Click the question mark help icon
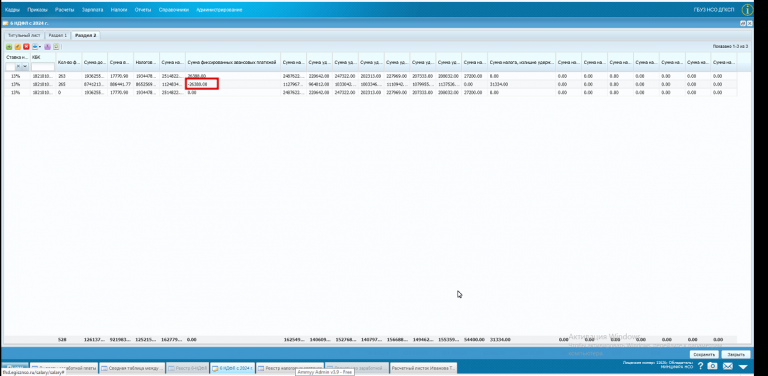 point(700,366)
